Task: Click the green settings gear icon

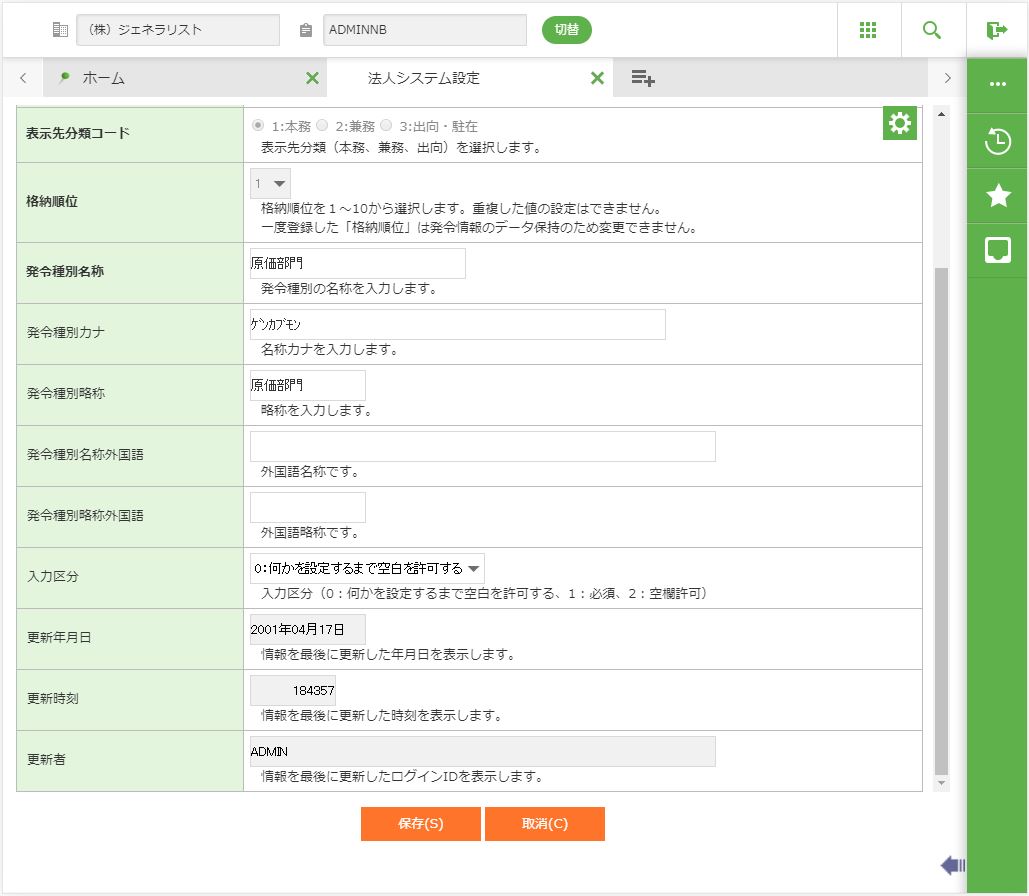Action: 900,123
